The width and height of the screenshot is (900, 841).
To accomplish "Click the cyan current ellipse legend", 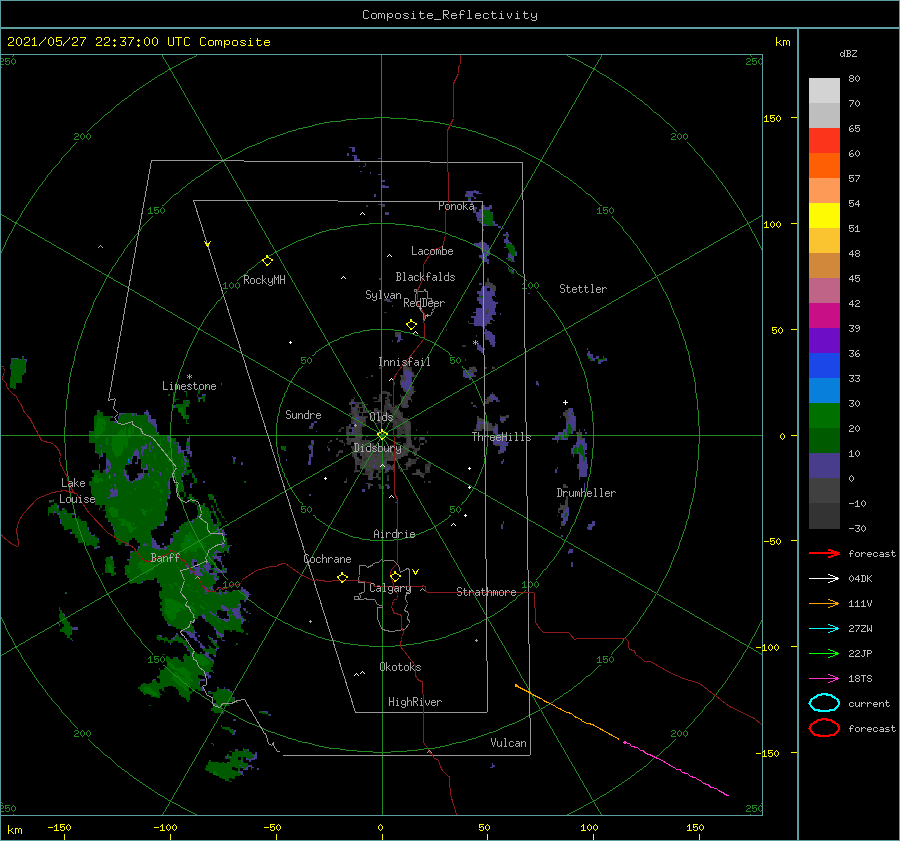I will click(824, 703).
